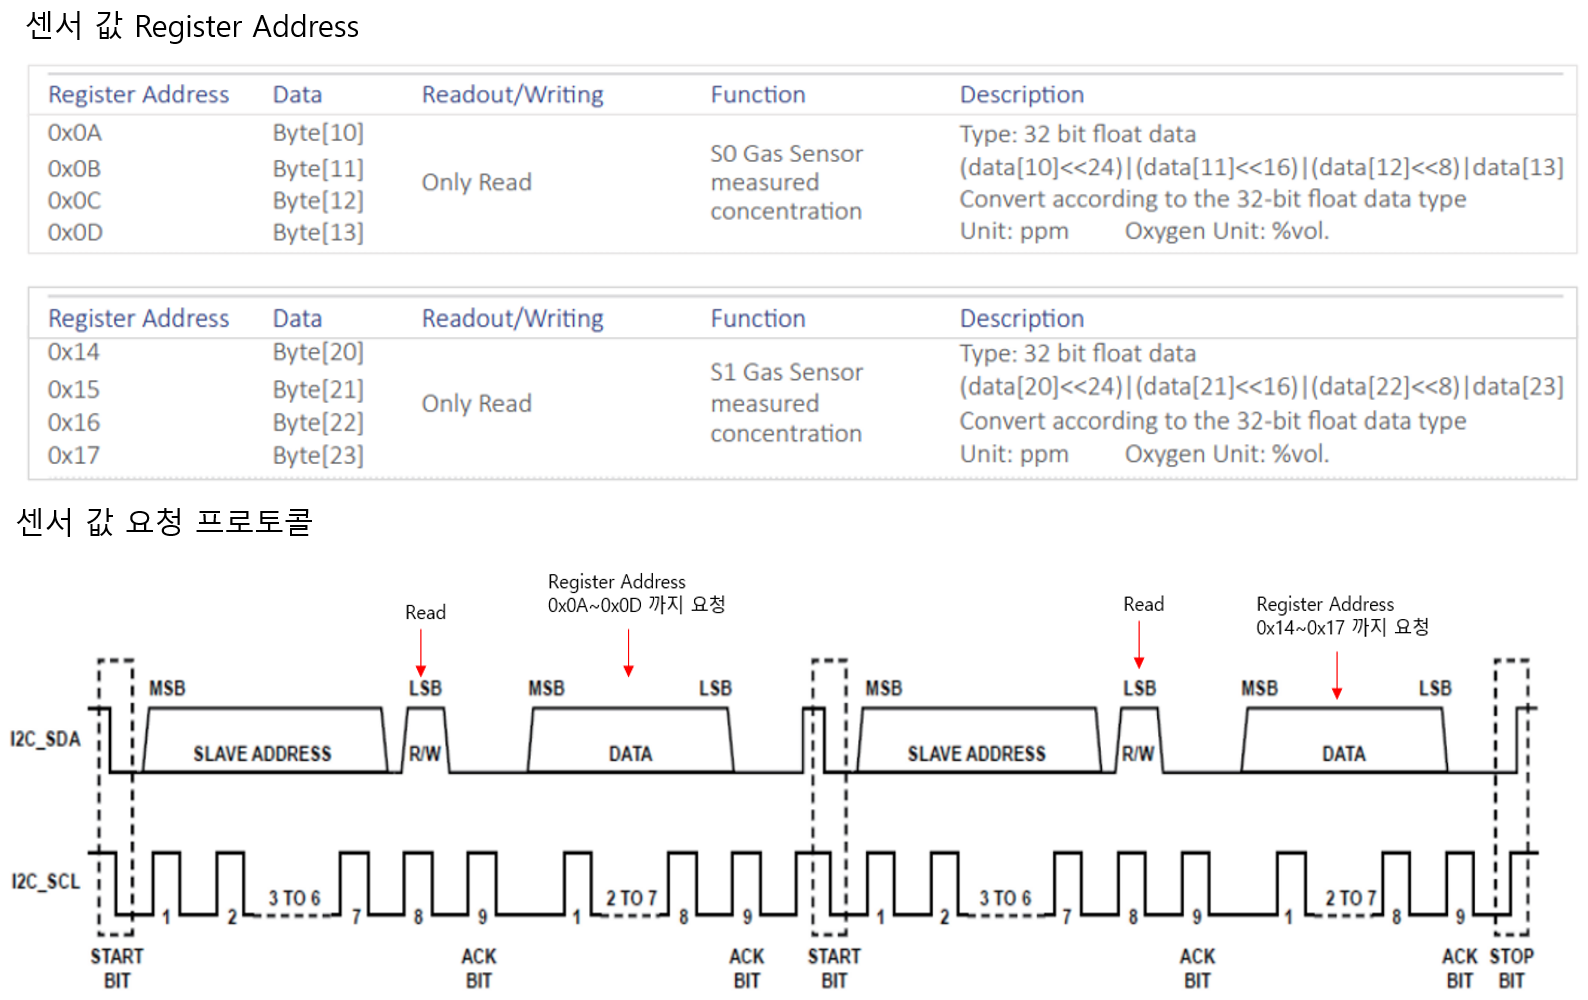Click the '센서 값 요청 프로토콜' heading

(165, 521)
